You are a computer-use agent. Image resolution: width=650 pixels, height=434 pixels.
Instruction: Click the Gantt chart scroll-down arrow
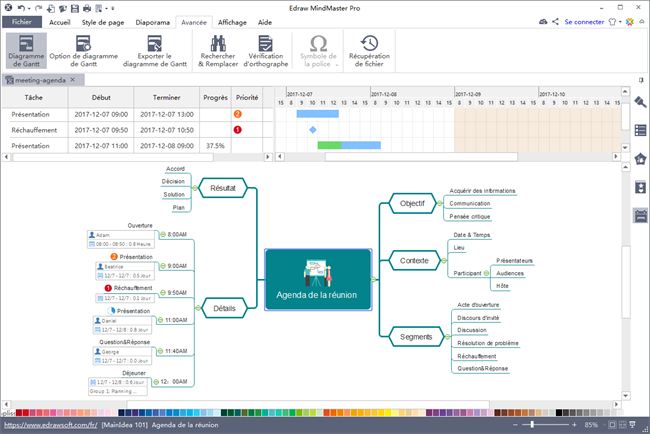(x=626, y=148)
